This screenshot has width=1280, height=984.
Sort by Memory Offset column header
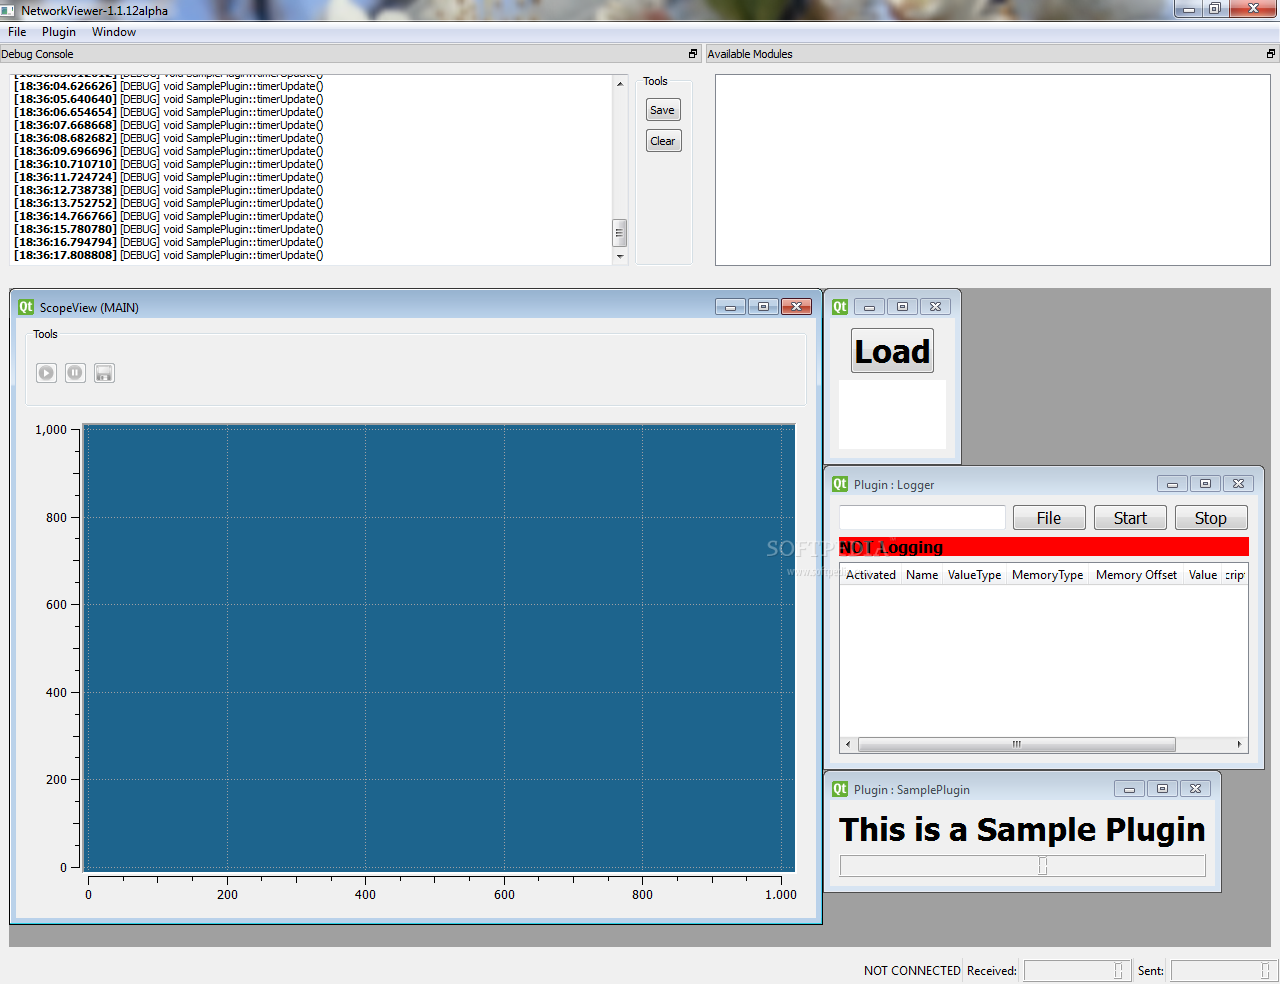(1136, 575)
